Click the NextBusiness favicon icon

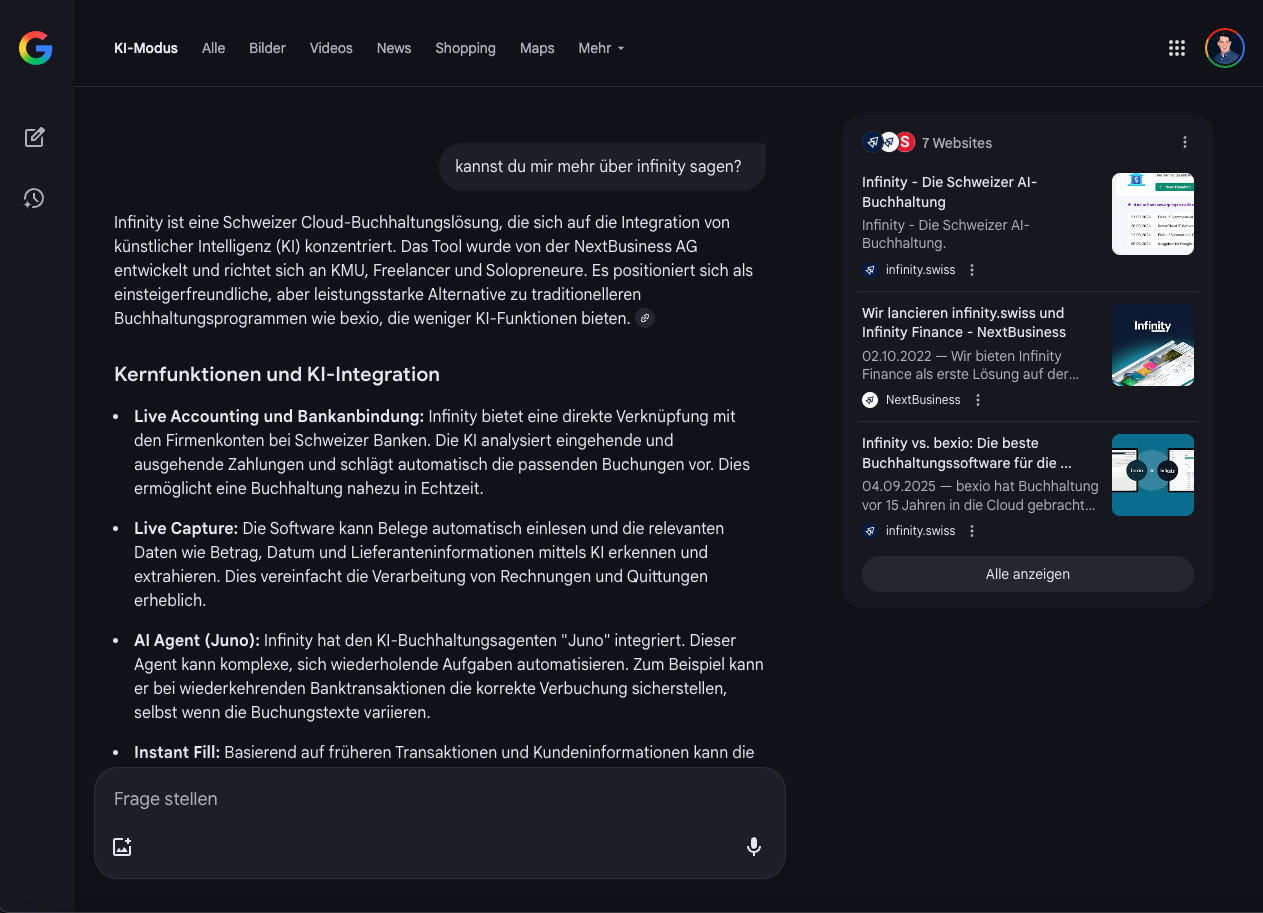tap(870, 400)
